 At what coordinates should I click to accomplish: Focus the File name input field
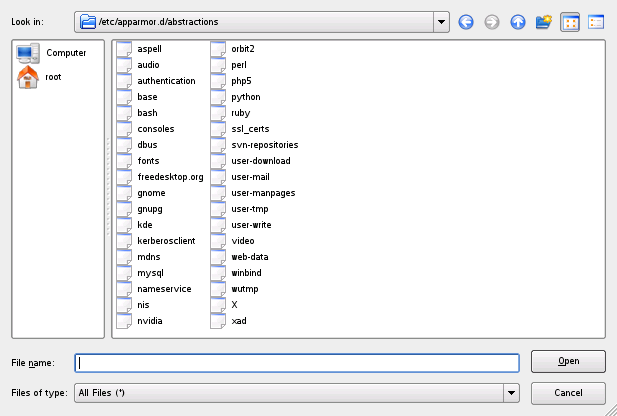[297, 363]
